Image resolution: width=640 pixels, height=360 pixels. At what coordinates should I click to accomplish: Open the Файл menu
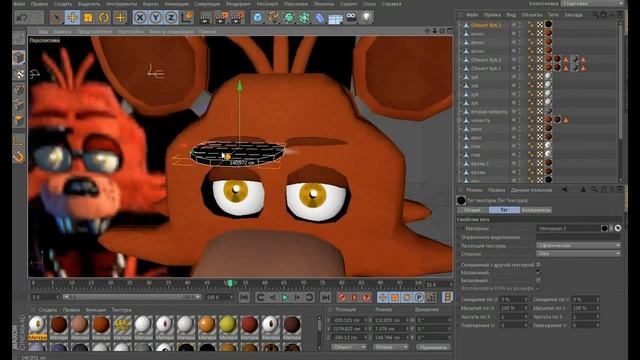click(20, 4)
